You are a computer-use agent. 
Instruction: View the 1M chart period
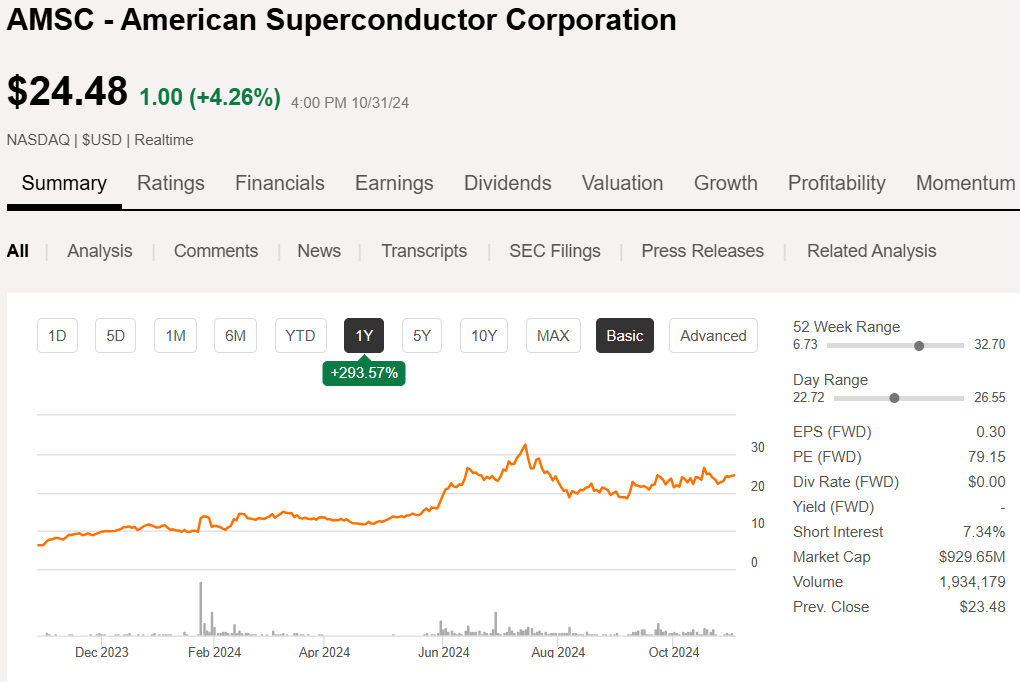(x=175, y=335)
